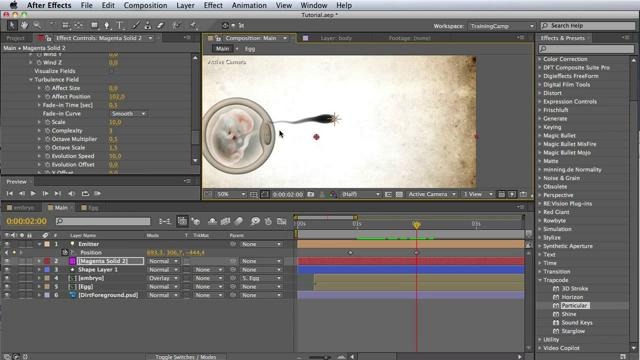Viewport: 640px width, 360px height.
Task: Hide the [DirtForeground.psd] layer eye toggle
Action: (x=7, y=295)
